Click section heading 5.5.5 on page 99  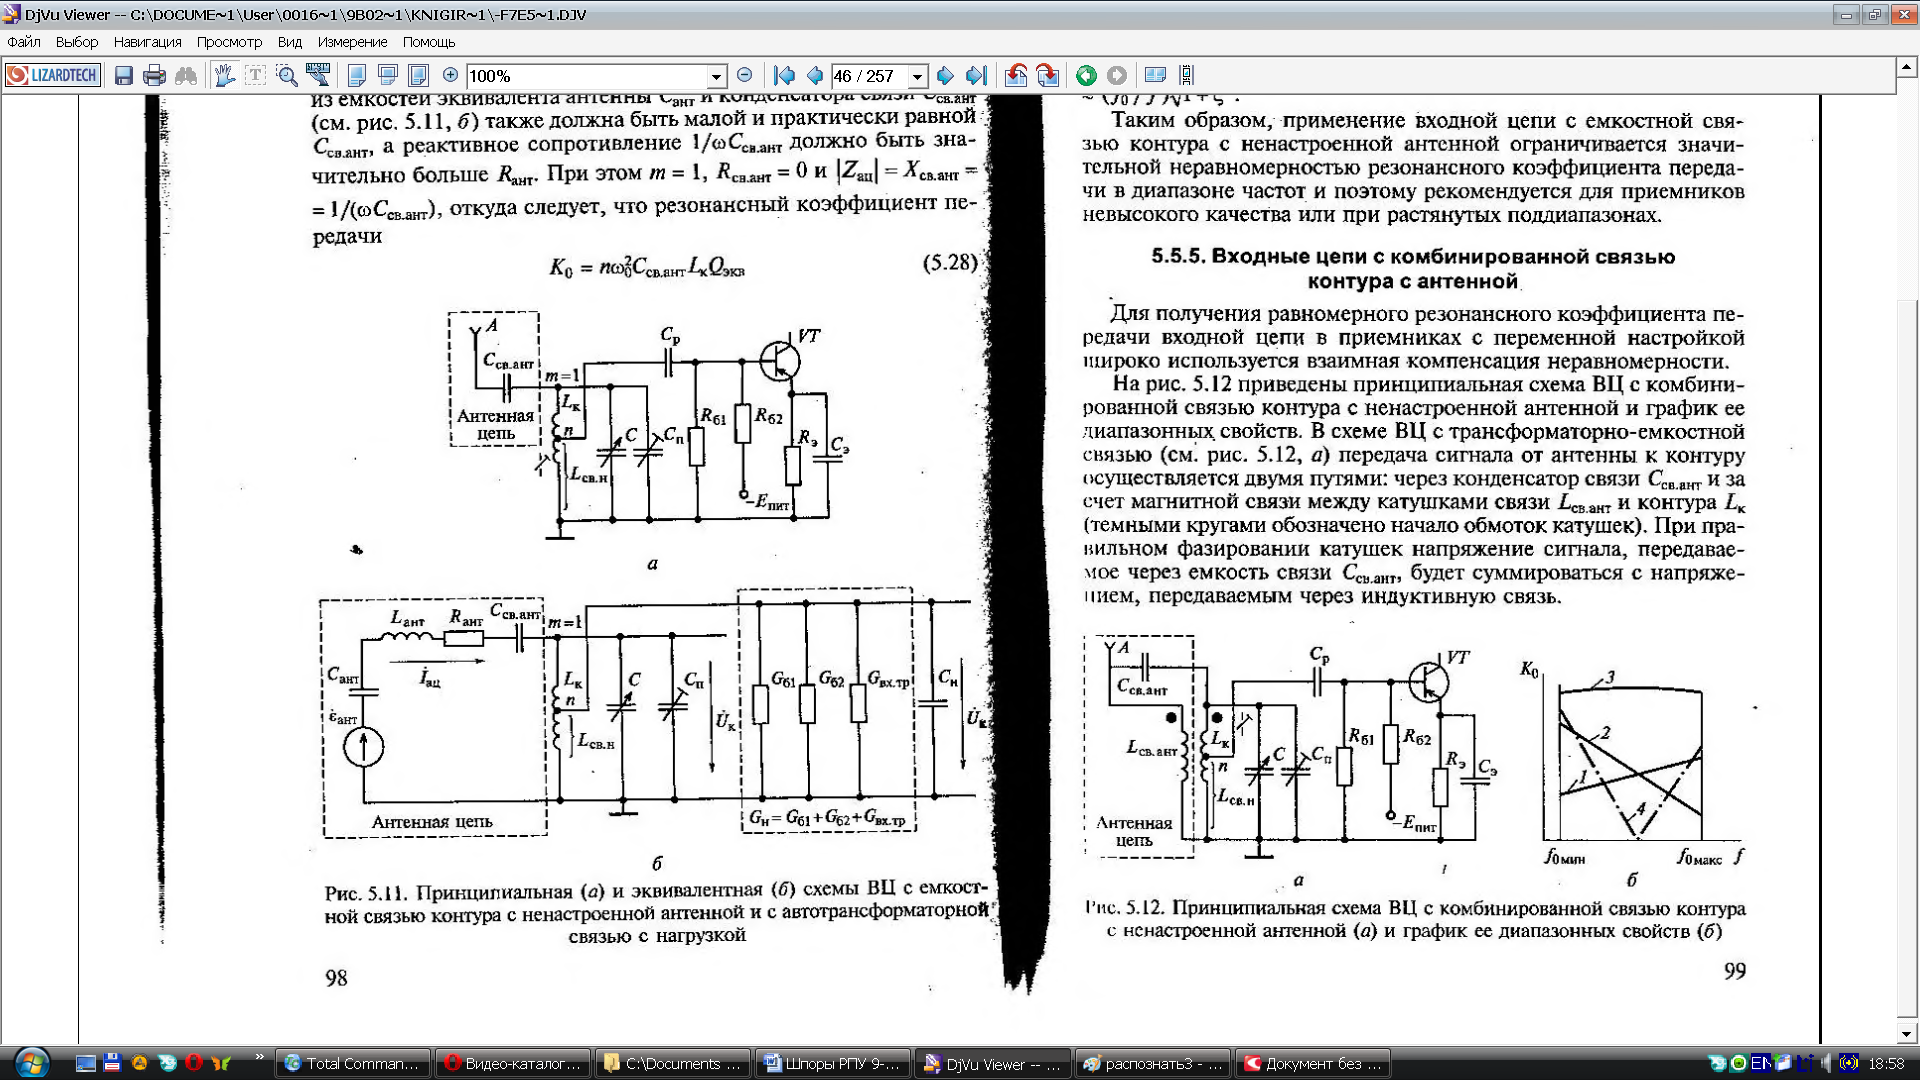(1413, 269)
